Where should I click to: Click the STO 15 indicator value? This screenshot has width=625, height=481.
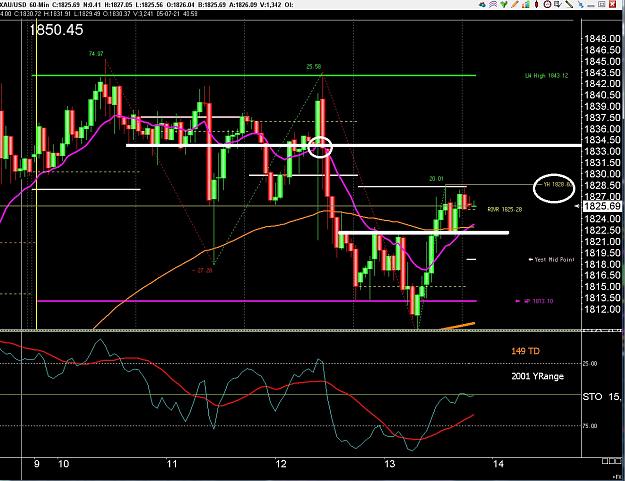pos(602,397)
